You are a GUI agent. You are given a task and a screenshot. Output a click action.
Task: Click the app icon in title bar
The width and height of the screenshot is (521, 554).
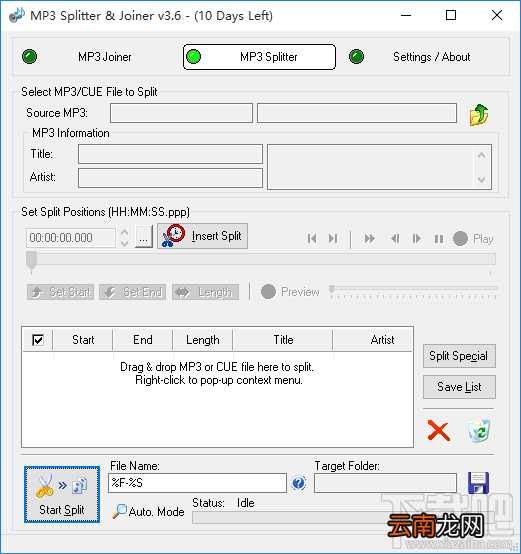[x=17, y=15]
